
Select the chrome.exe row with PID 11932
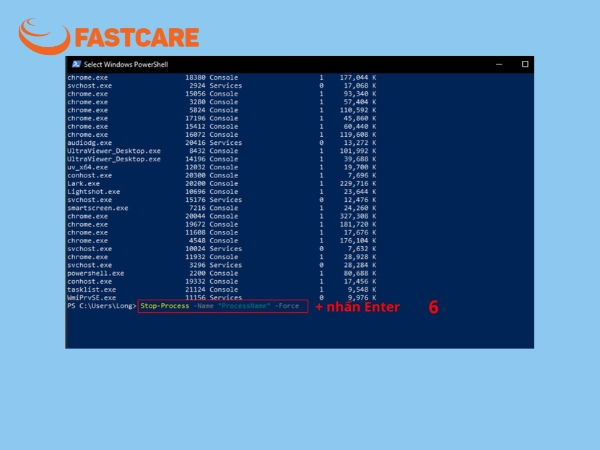coord(222,257)
